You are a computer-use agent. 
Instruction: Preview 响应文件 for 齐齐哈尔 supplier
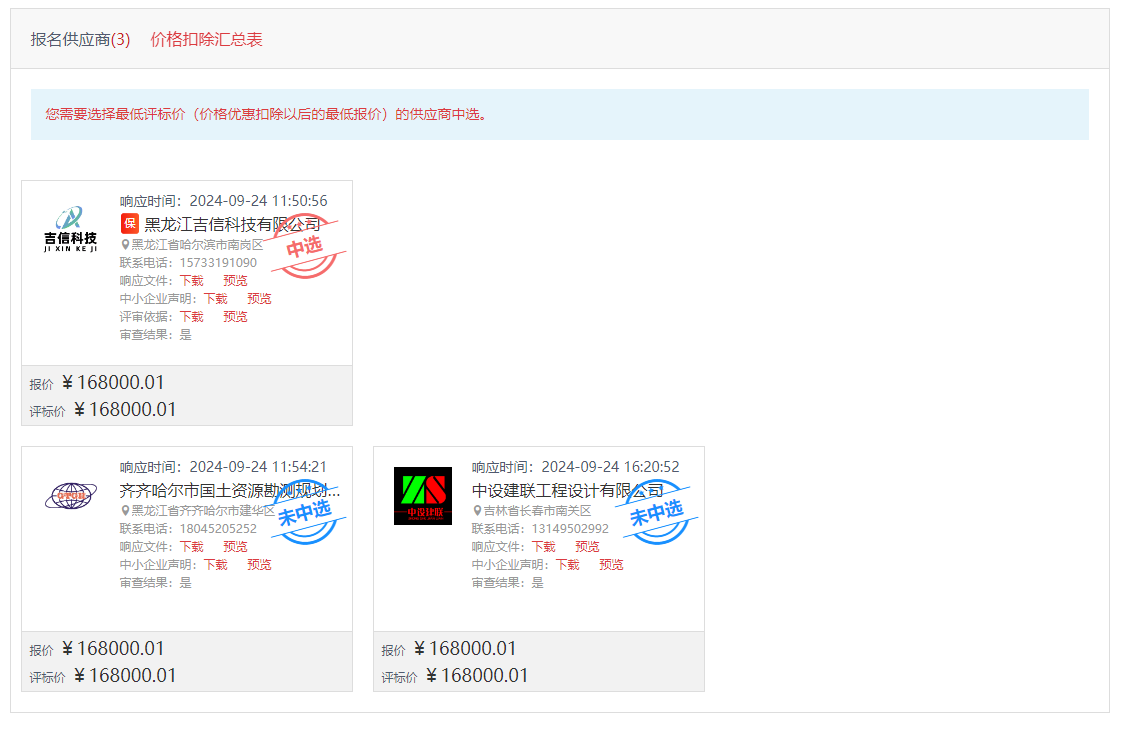click(x=235, y=547)
